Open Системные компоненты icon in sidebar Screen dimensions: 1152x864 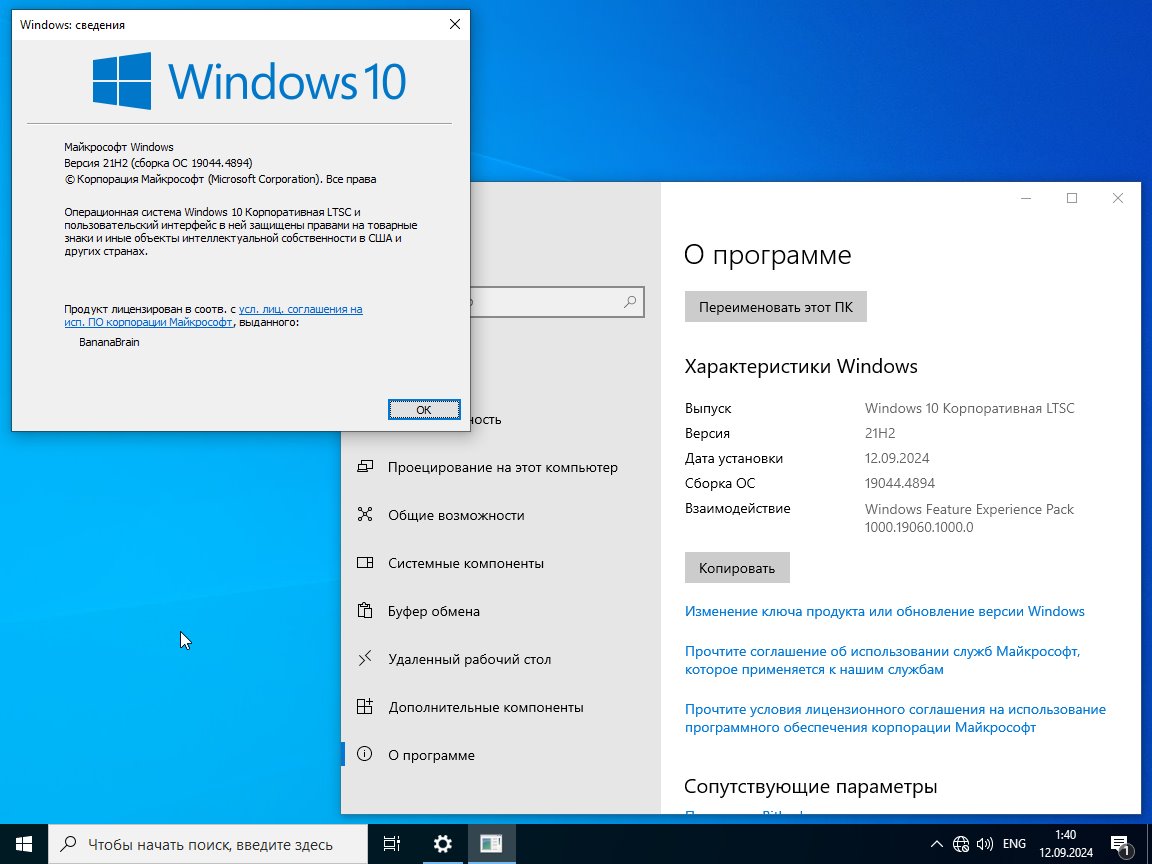click(x=364, y=563)
